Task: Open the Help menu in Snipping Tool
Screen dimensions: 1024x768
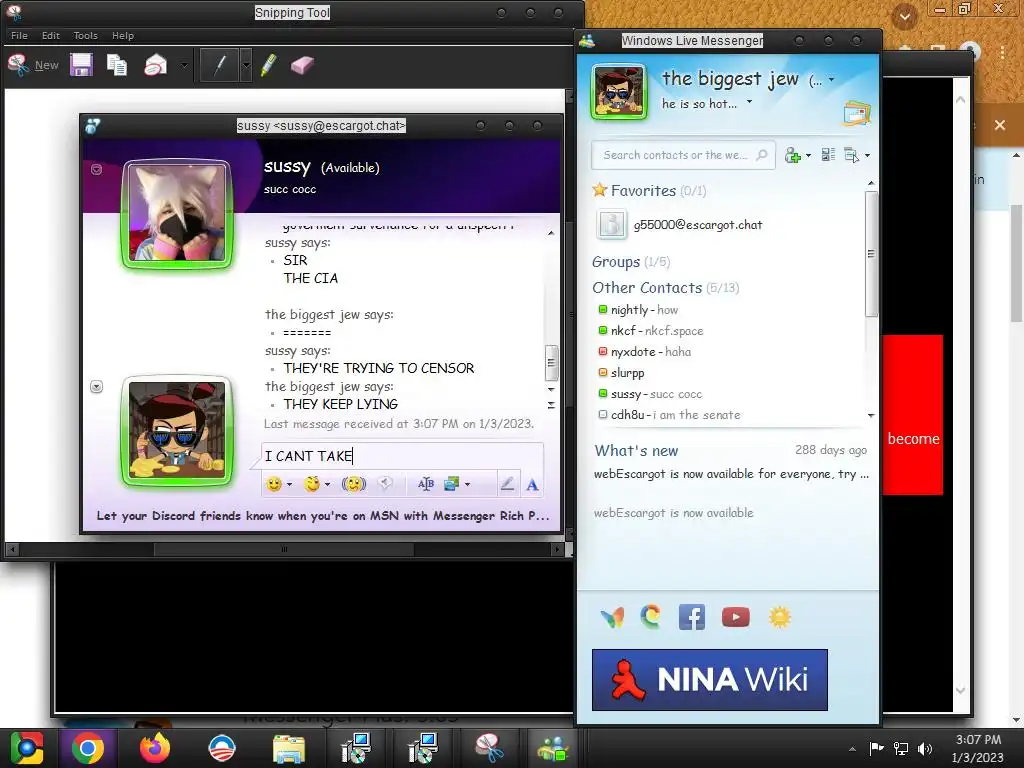Action: [x=123, y=35]
